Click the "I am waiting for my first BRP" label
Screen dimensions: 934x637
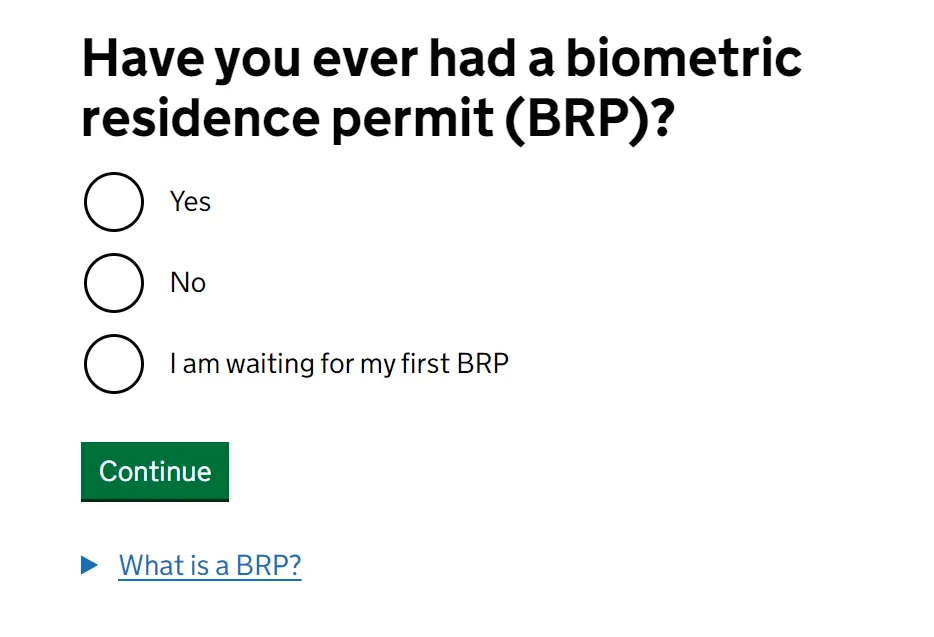pos(339,364)
